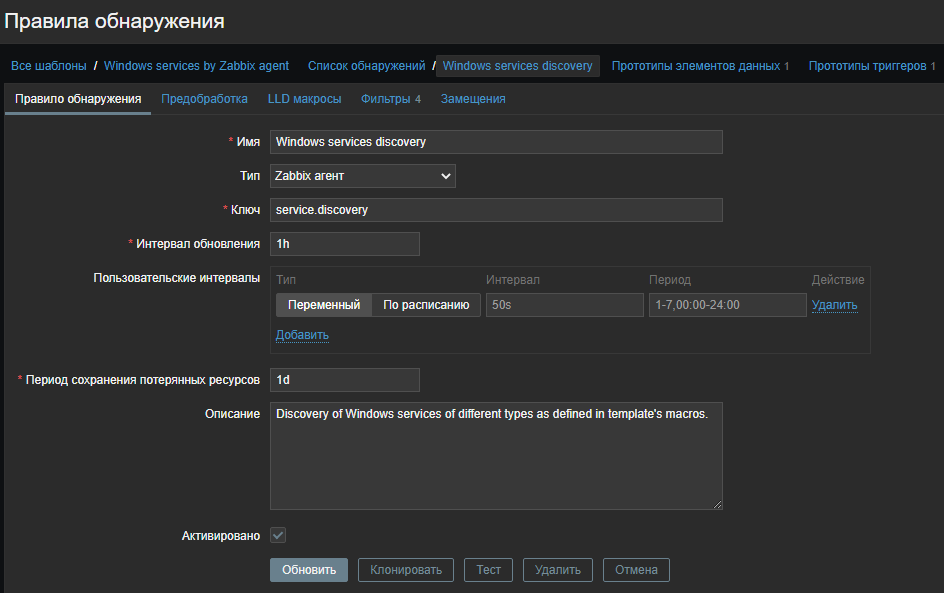
Task: Focus the Интервал обновления field
Action: click(344, 244)
